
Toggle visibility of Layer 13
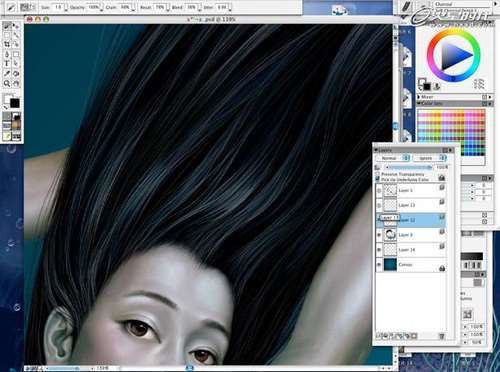(379, 205)
